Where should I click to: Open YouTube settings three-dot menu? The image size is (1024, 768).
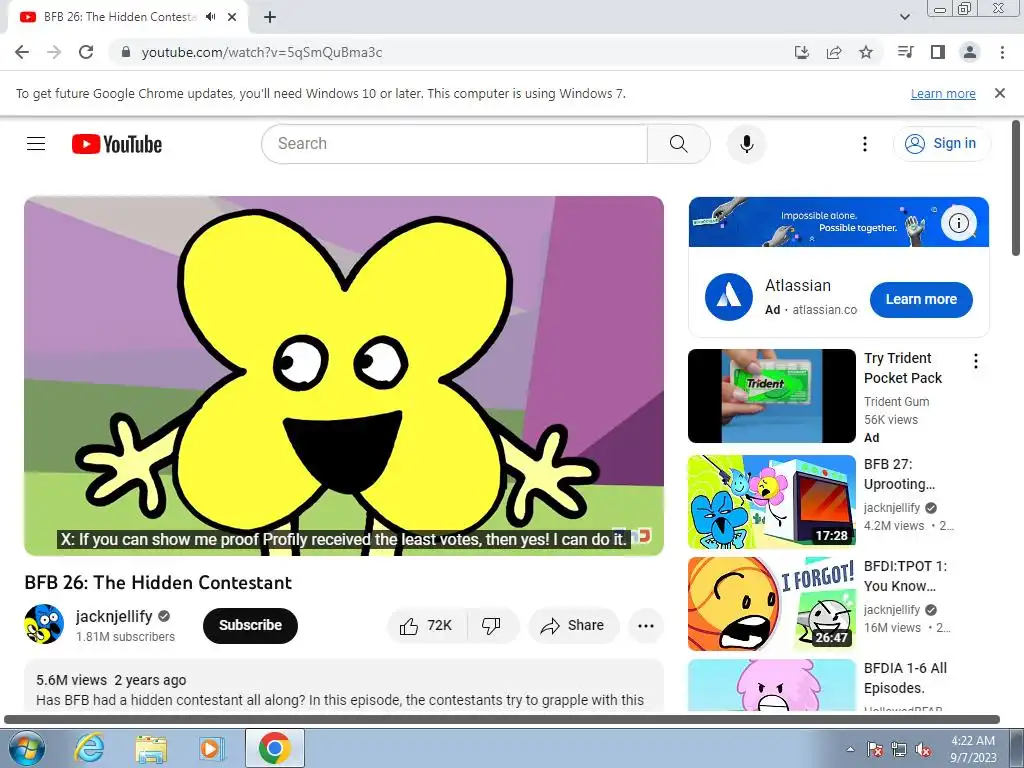point(865,144)
